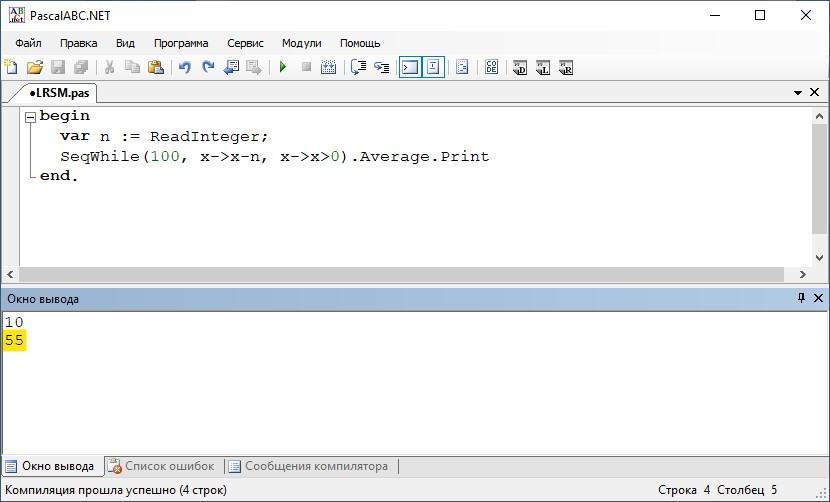Step over with the debug arrow icon
Viewport: 830px width, 502px height.
358,67
